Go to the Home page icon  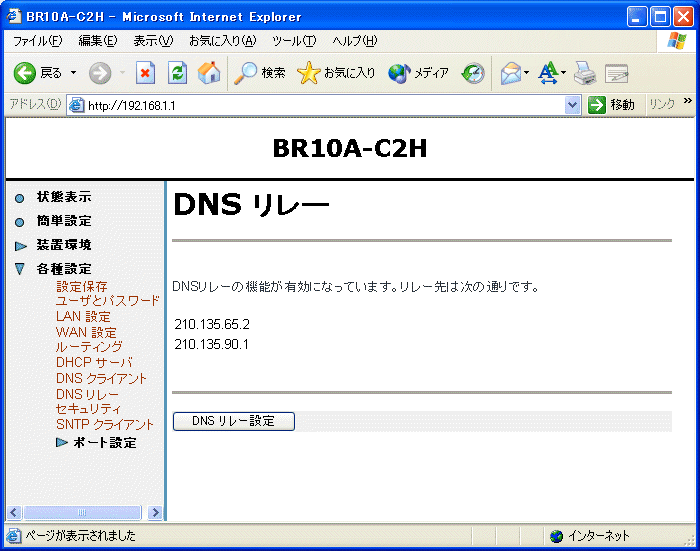[x=209, y=73]
